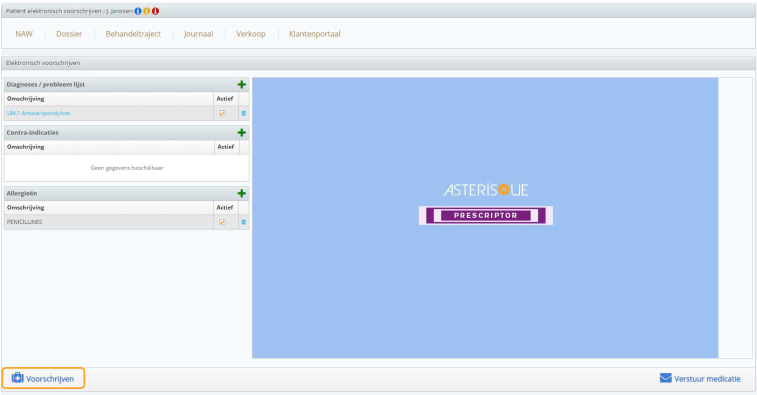The image size is (757, 395).
Task: Open the L84.1 Artrose/spondylose diagnosis link
Action: click(x=38, y=113)
